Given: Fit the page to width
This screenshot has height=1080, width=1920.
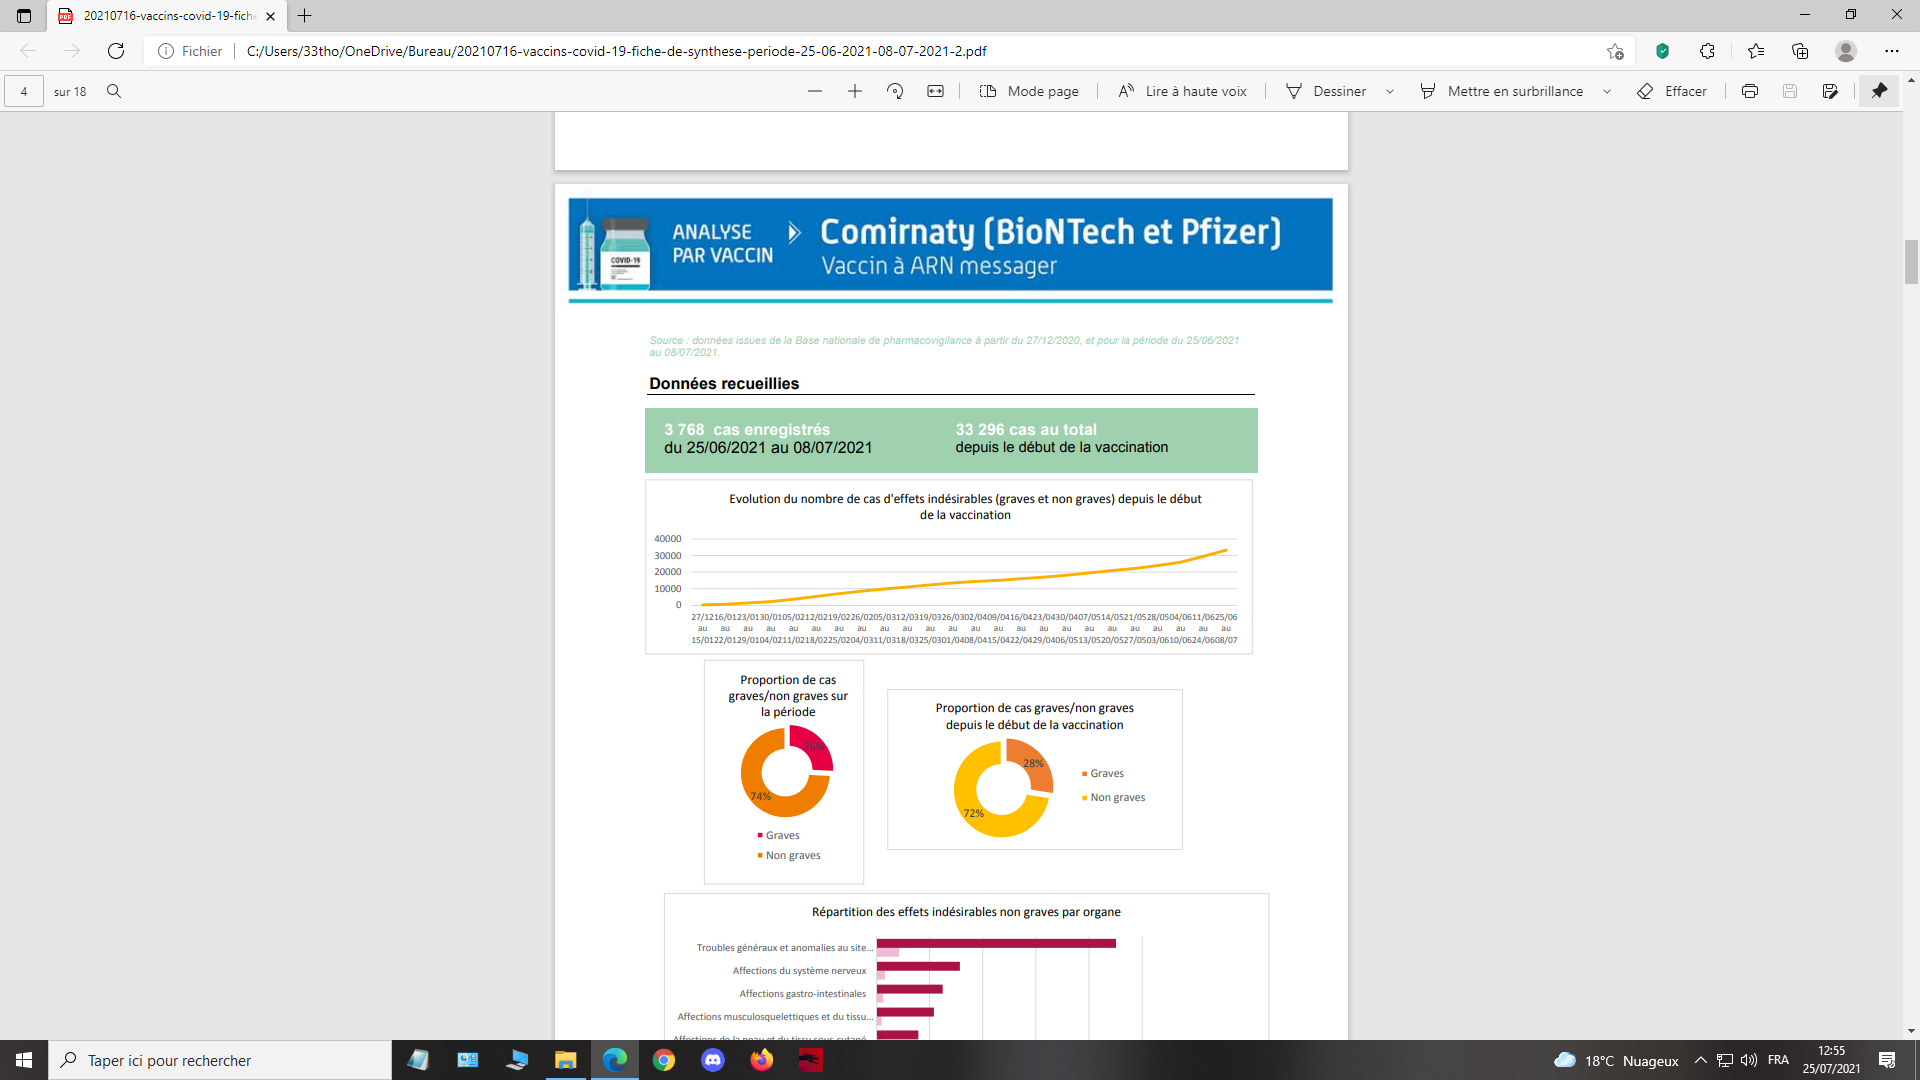Looking at the screenshot, I should click(935, 91).
